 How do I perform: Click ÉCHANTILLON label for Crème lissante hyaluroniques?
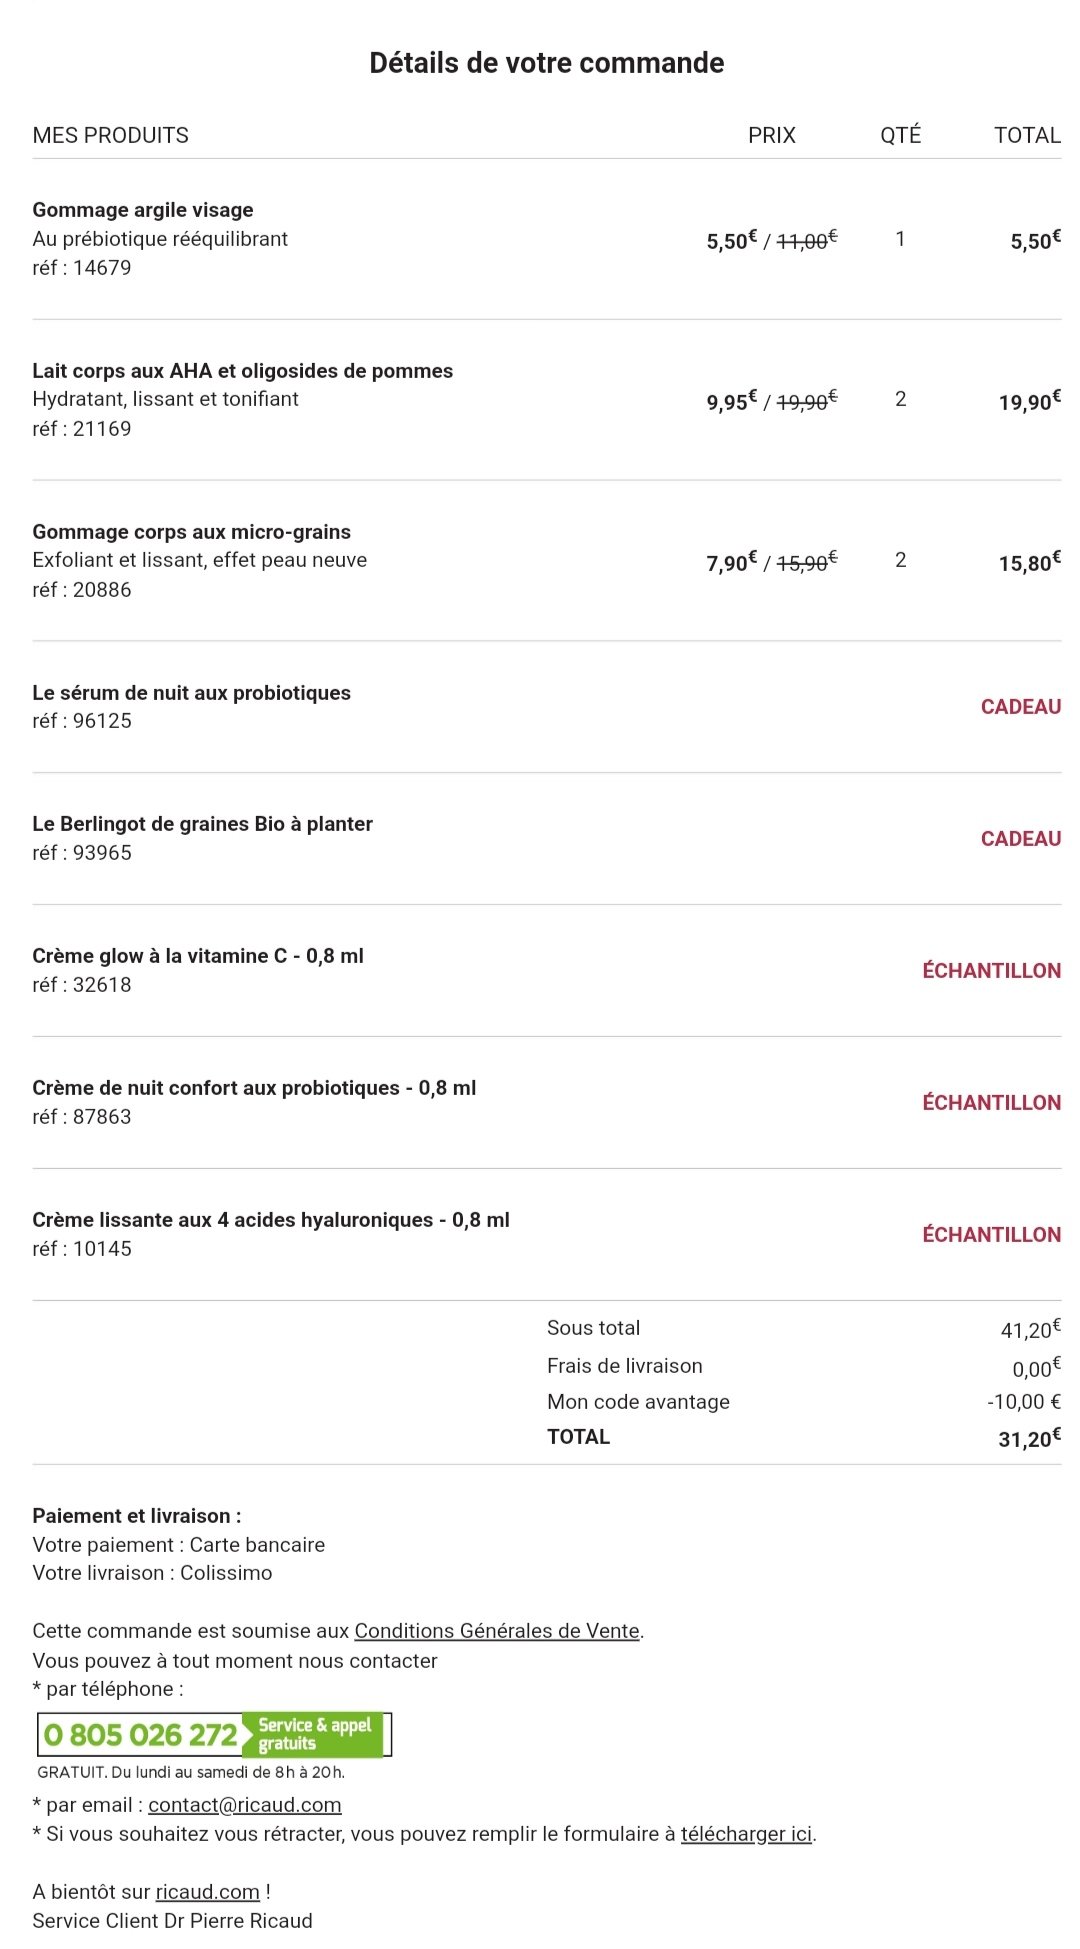(x=992, y=1234)
